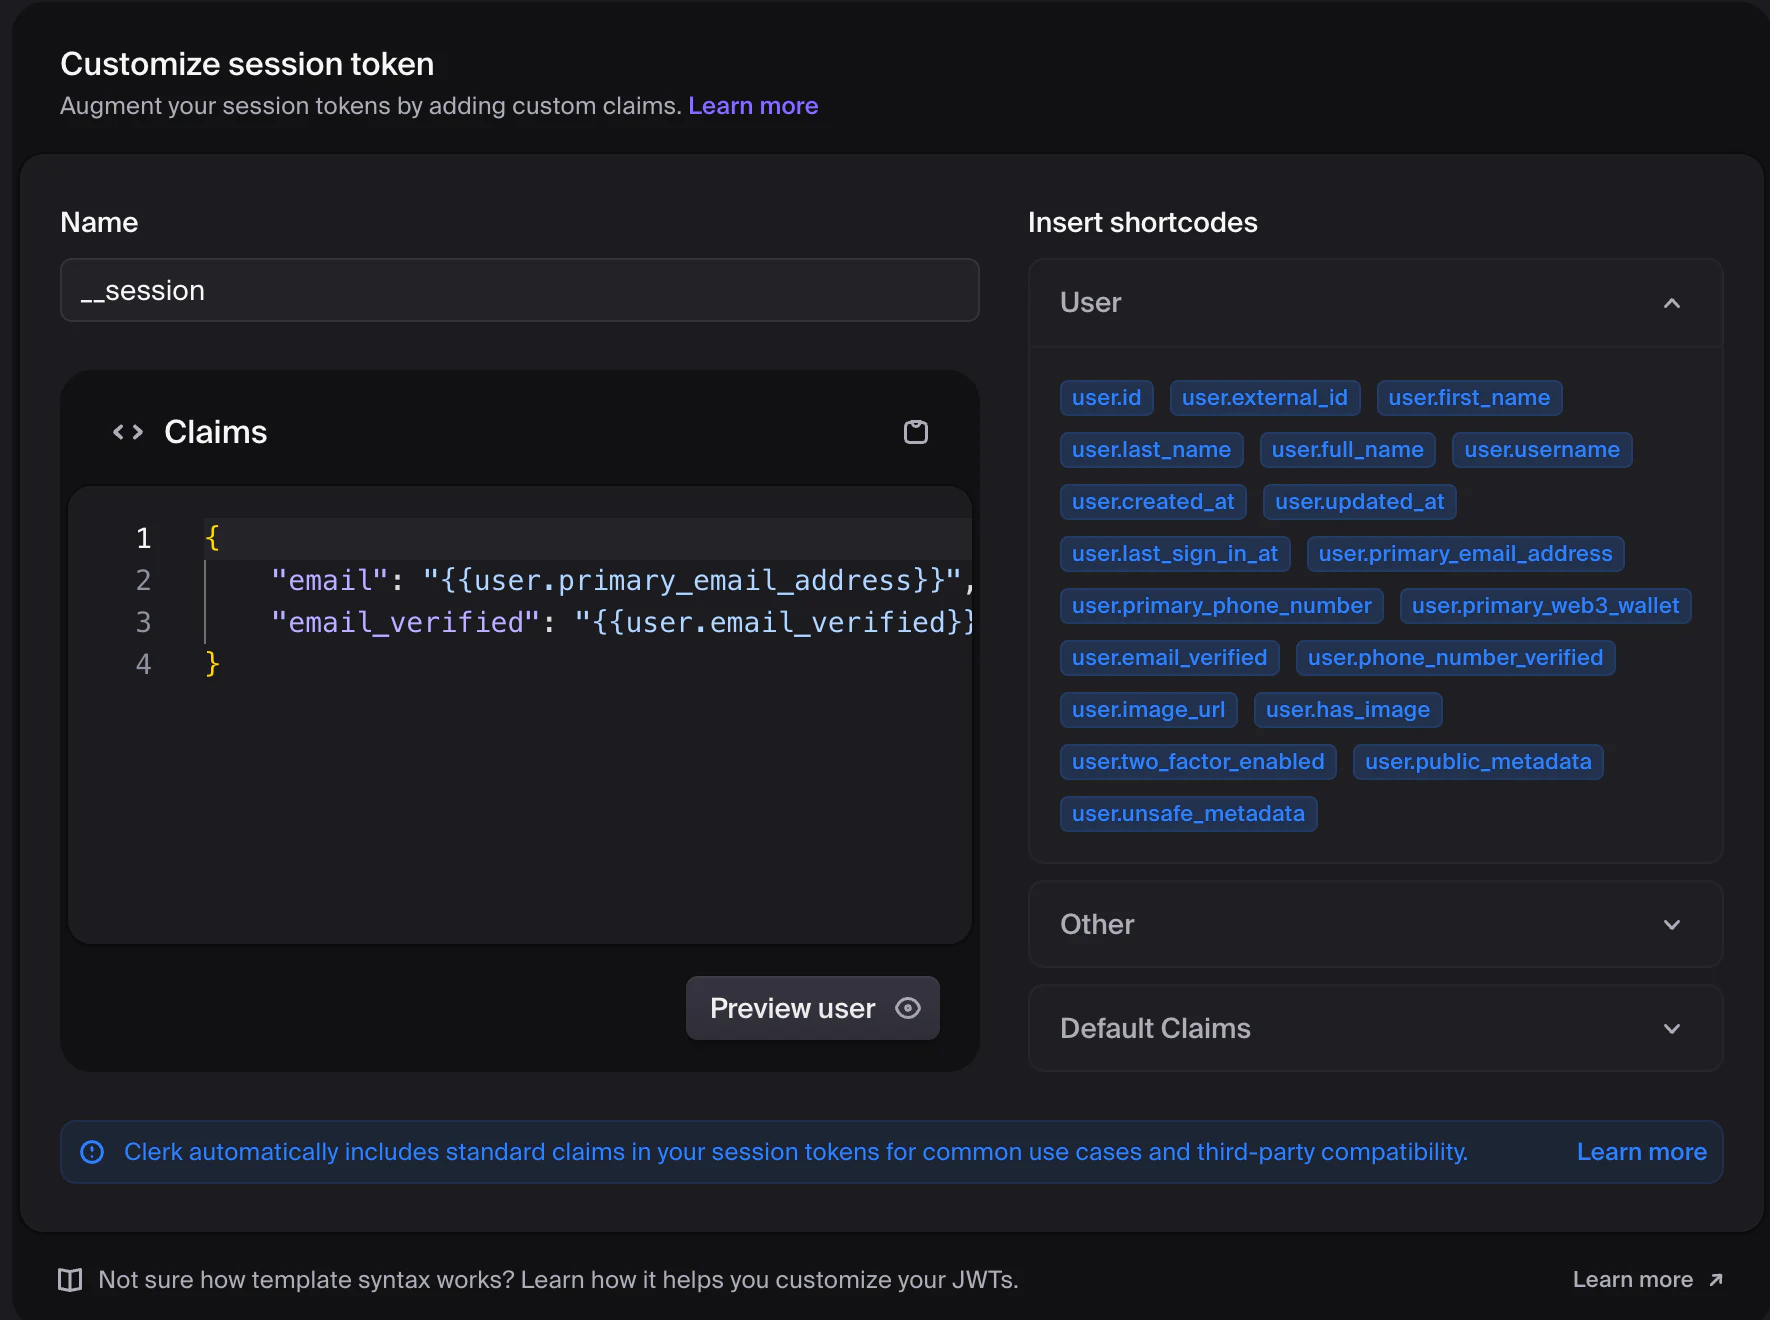Image resolution: width=1770 pixels, height=1320 pixels.
Task: Click the info icon in the Clerk notice
Action: 92,1152
